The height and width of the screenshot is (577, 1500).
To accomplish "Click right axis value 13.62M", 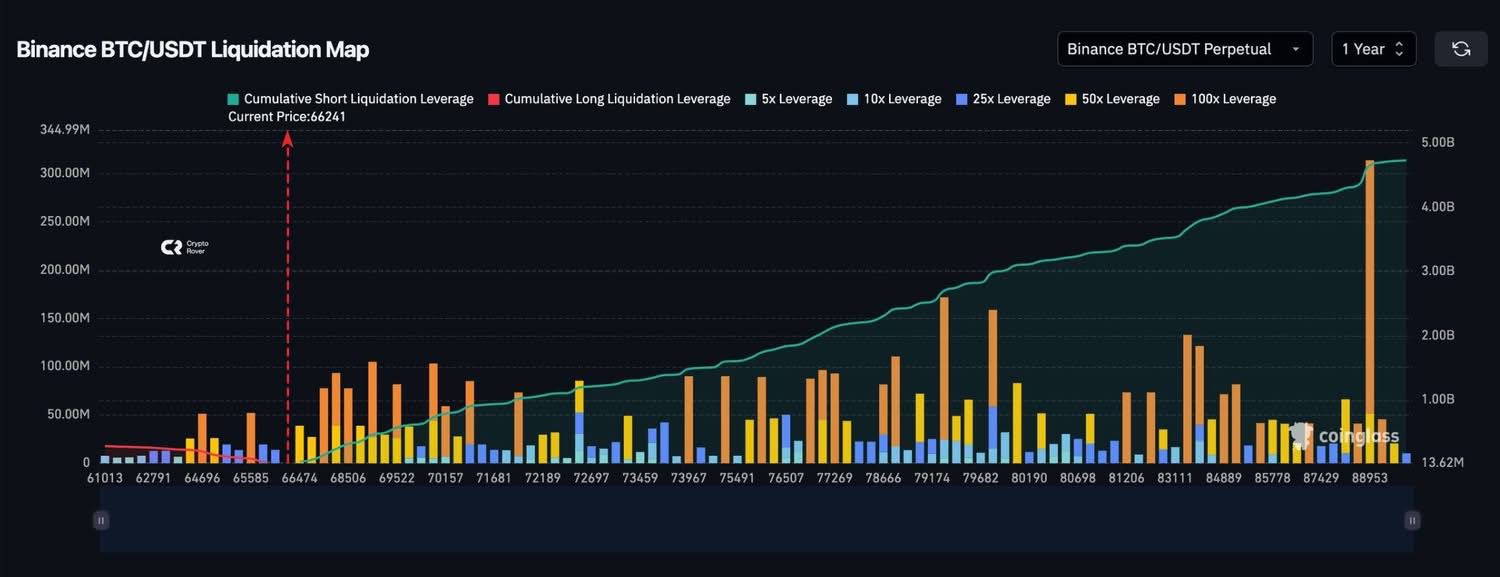I will coord(1441,463).
